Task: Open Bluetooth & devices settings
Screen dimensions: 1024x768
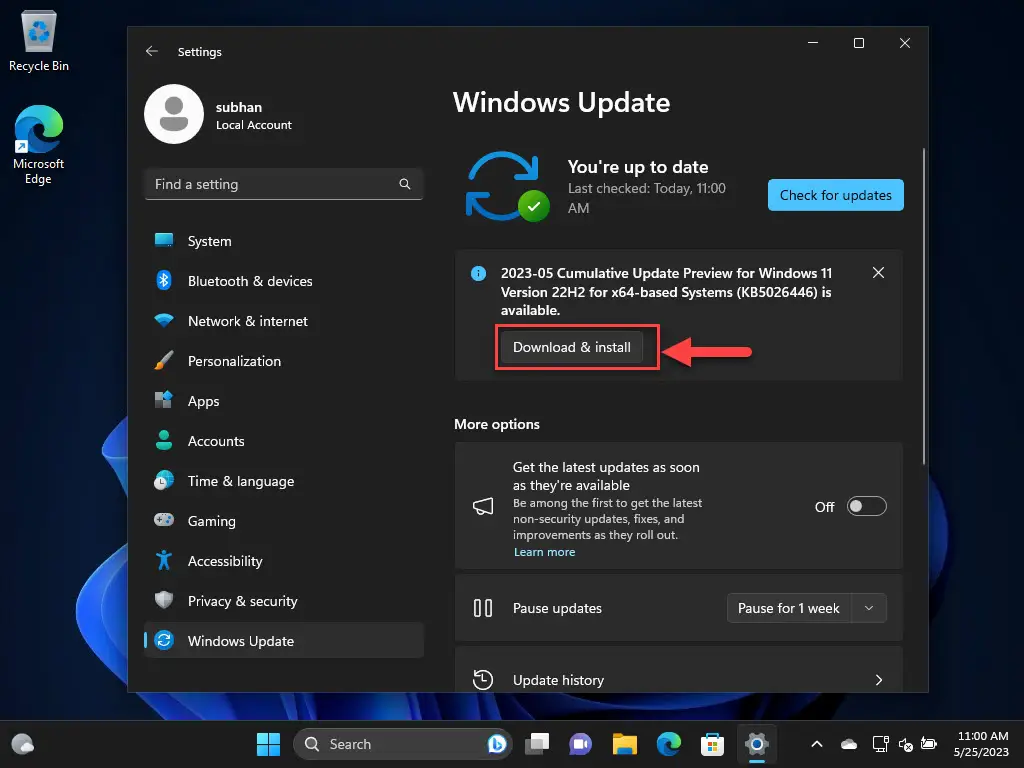Action: (283, 281)
